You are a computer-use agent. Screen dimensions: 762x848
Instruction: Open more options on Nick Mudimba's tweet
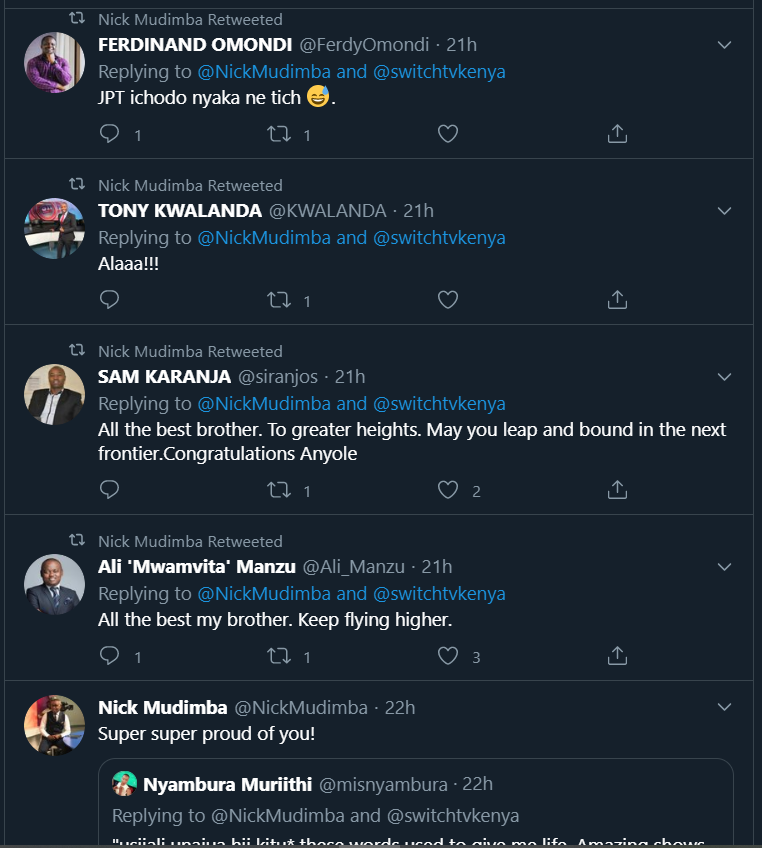pos(725,707)
